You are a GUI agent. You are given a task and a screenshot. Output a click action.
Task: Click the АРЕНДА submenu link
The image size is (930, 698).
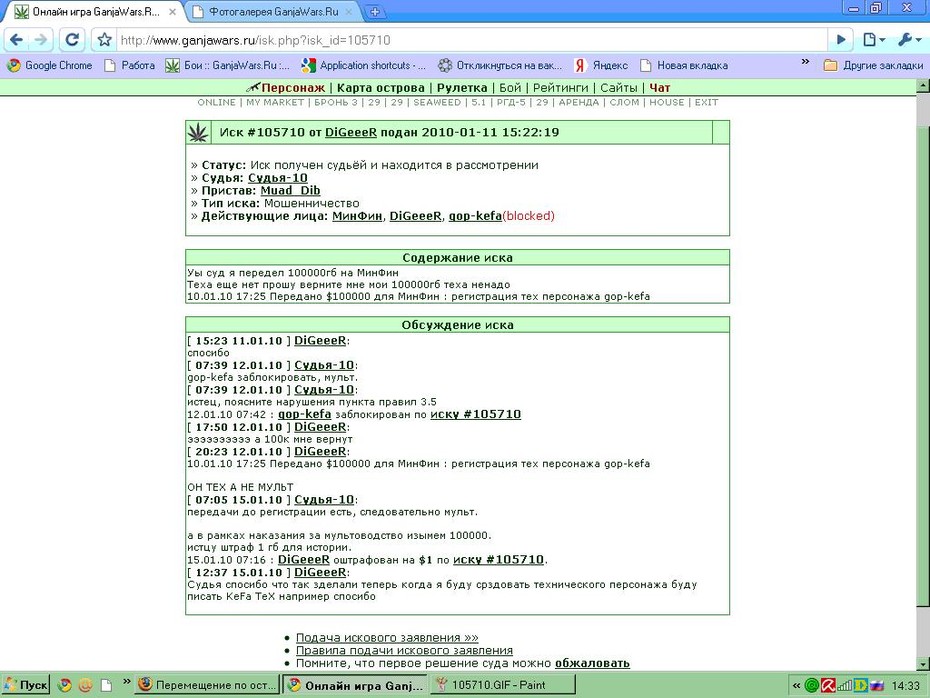pyautogui.click(x=579, y=102)
